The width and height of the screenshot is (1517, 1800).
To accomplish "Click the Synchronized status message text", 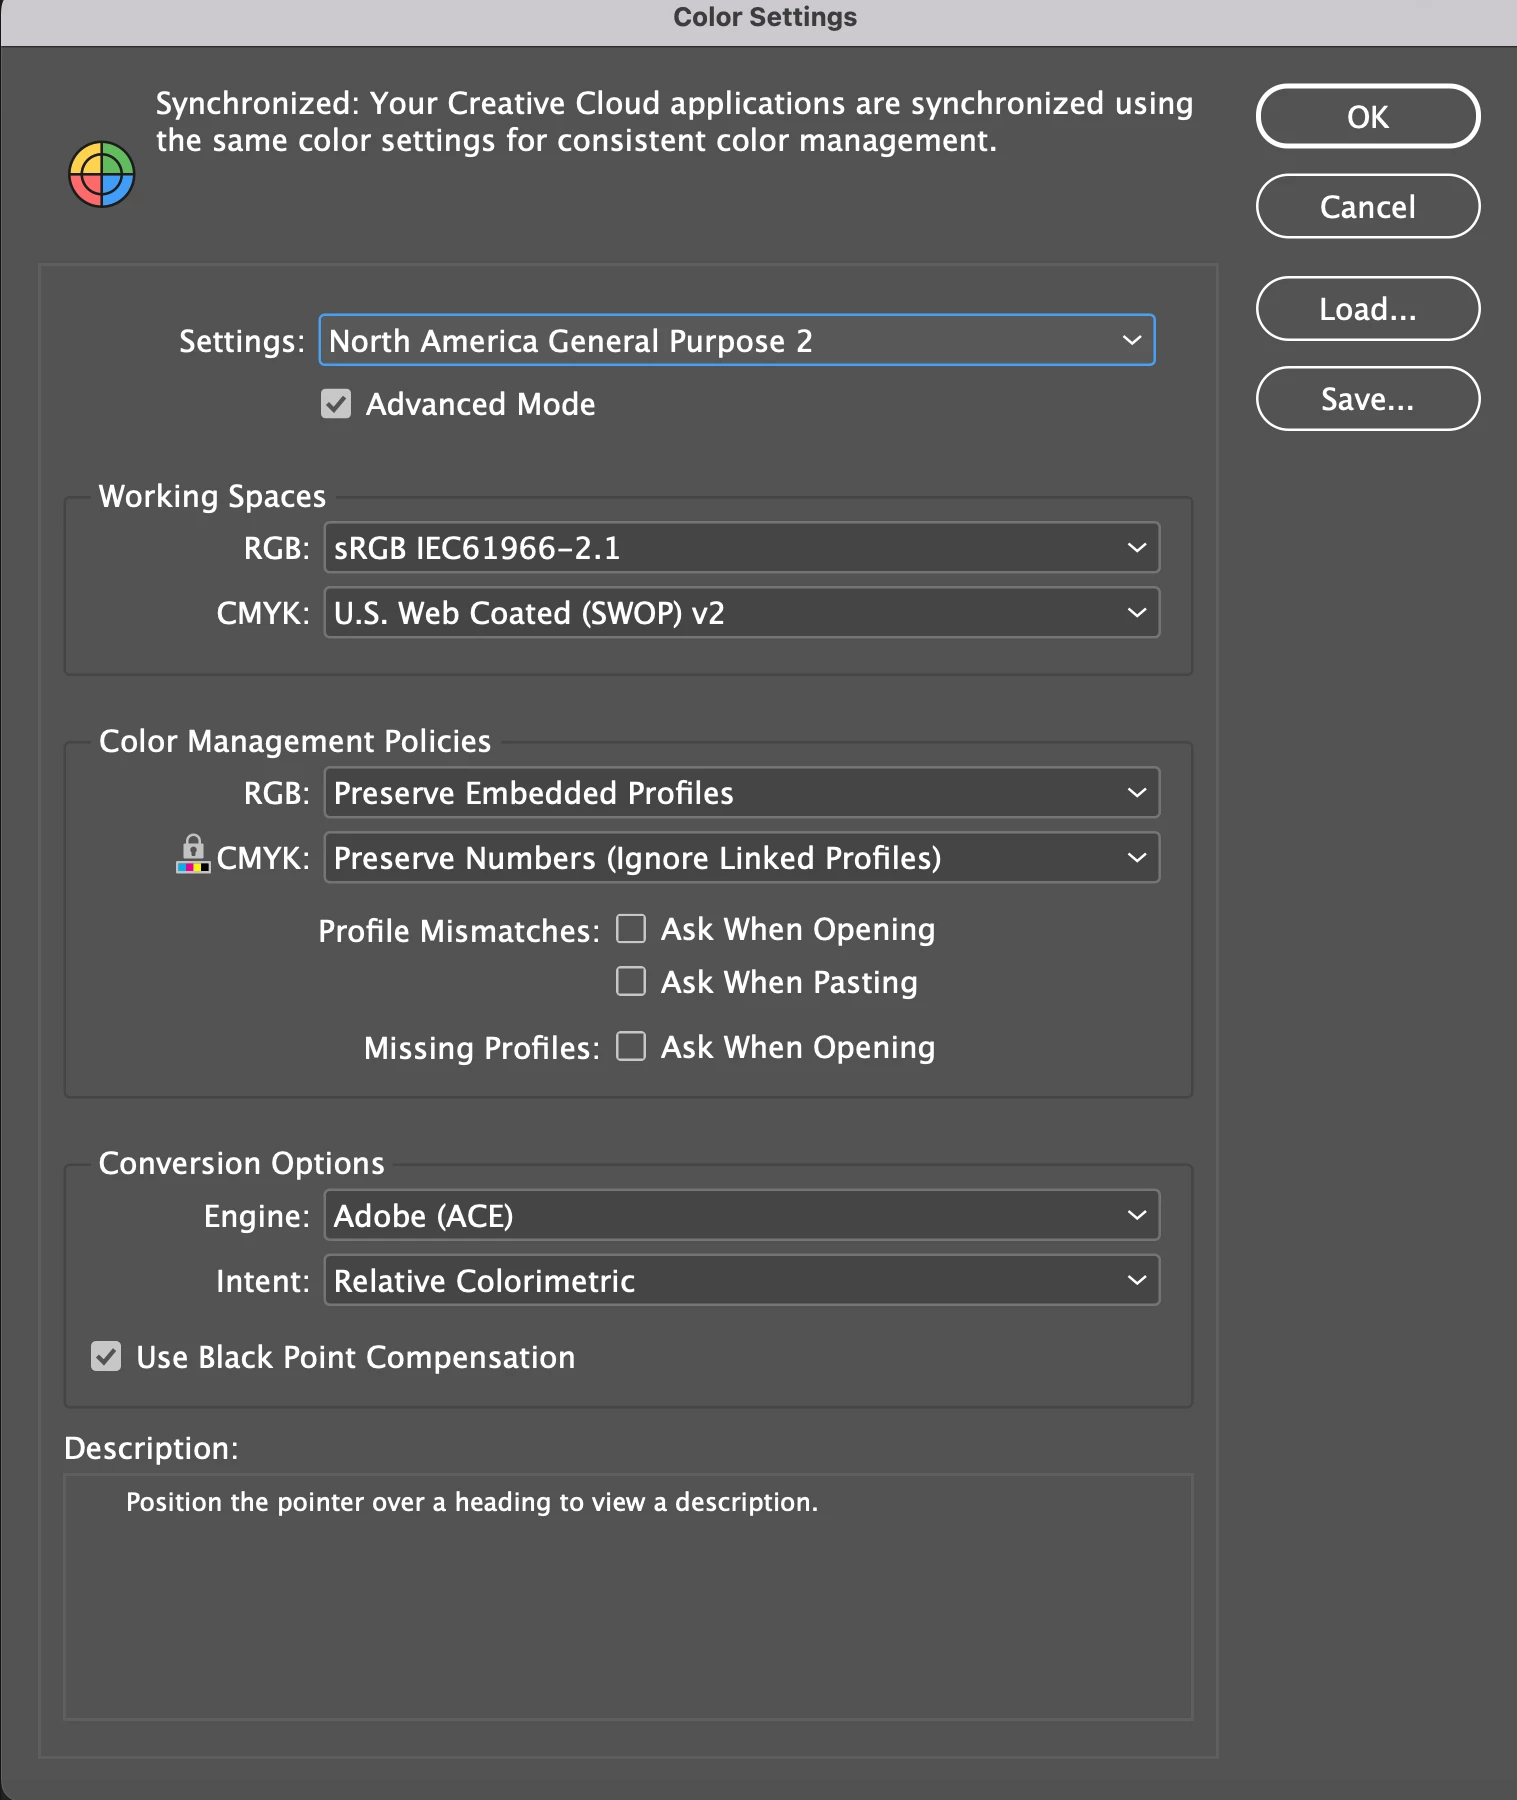I will pos(674,122).
